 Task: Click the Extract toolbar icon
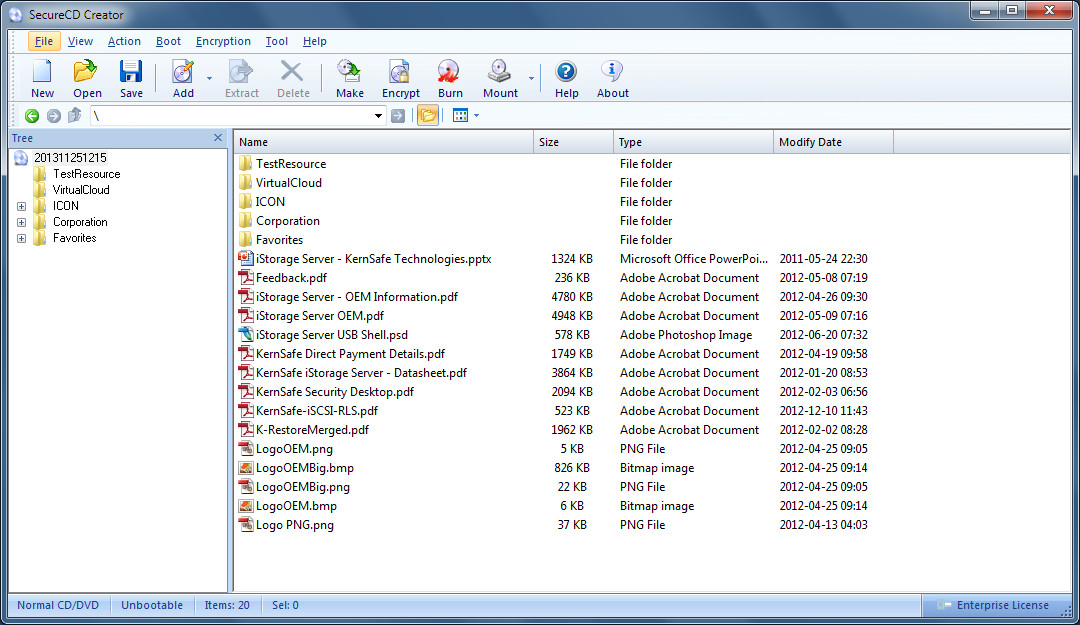[x=242, y=72]
